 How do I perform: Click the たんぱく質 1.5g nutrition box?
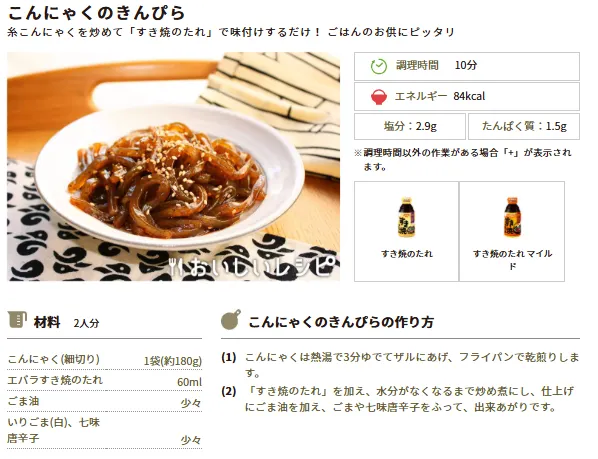click(524, 126)
